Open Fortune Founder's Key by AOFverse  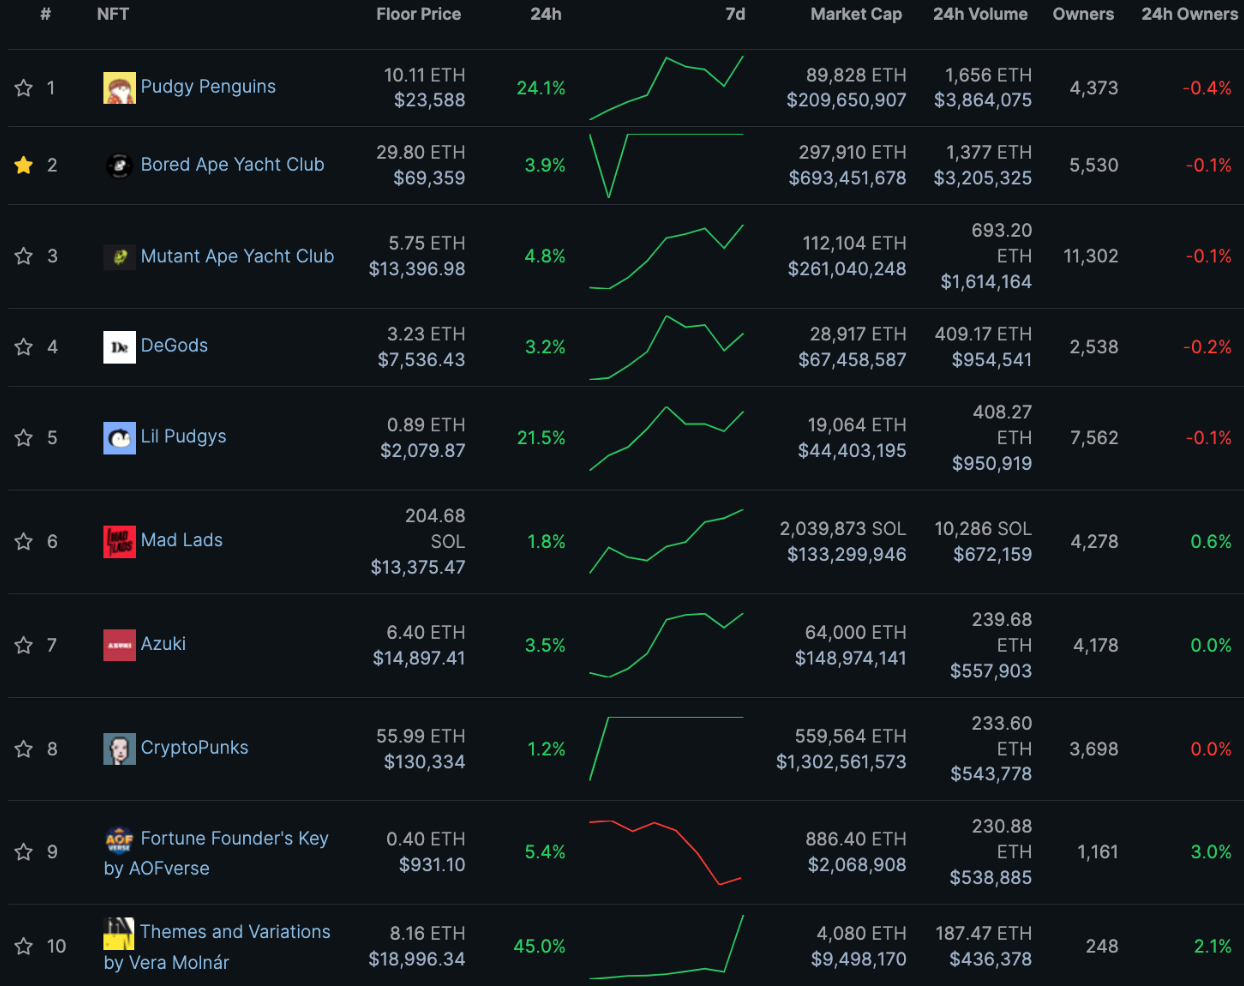216,853
